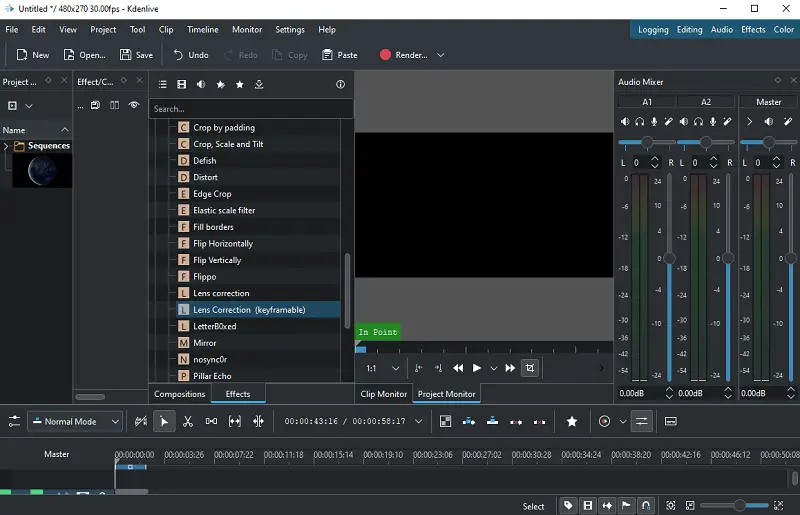This screenshot has width=800, height=515.
Task: Toggle clip tags icon in status bar
Action: (568, 506)
